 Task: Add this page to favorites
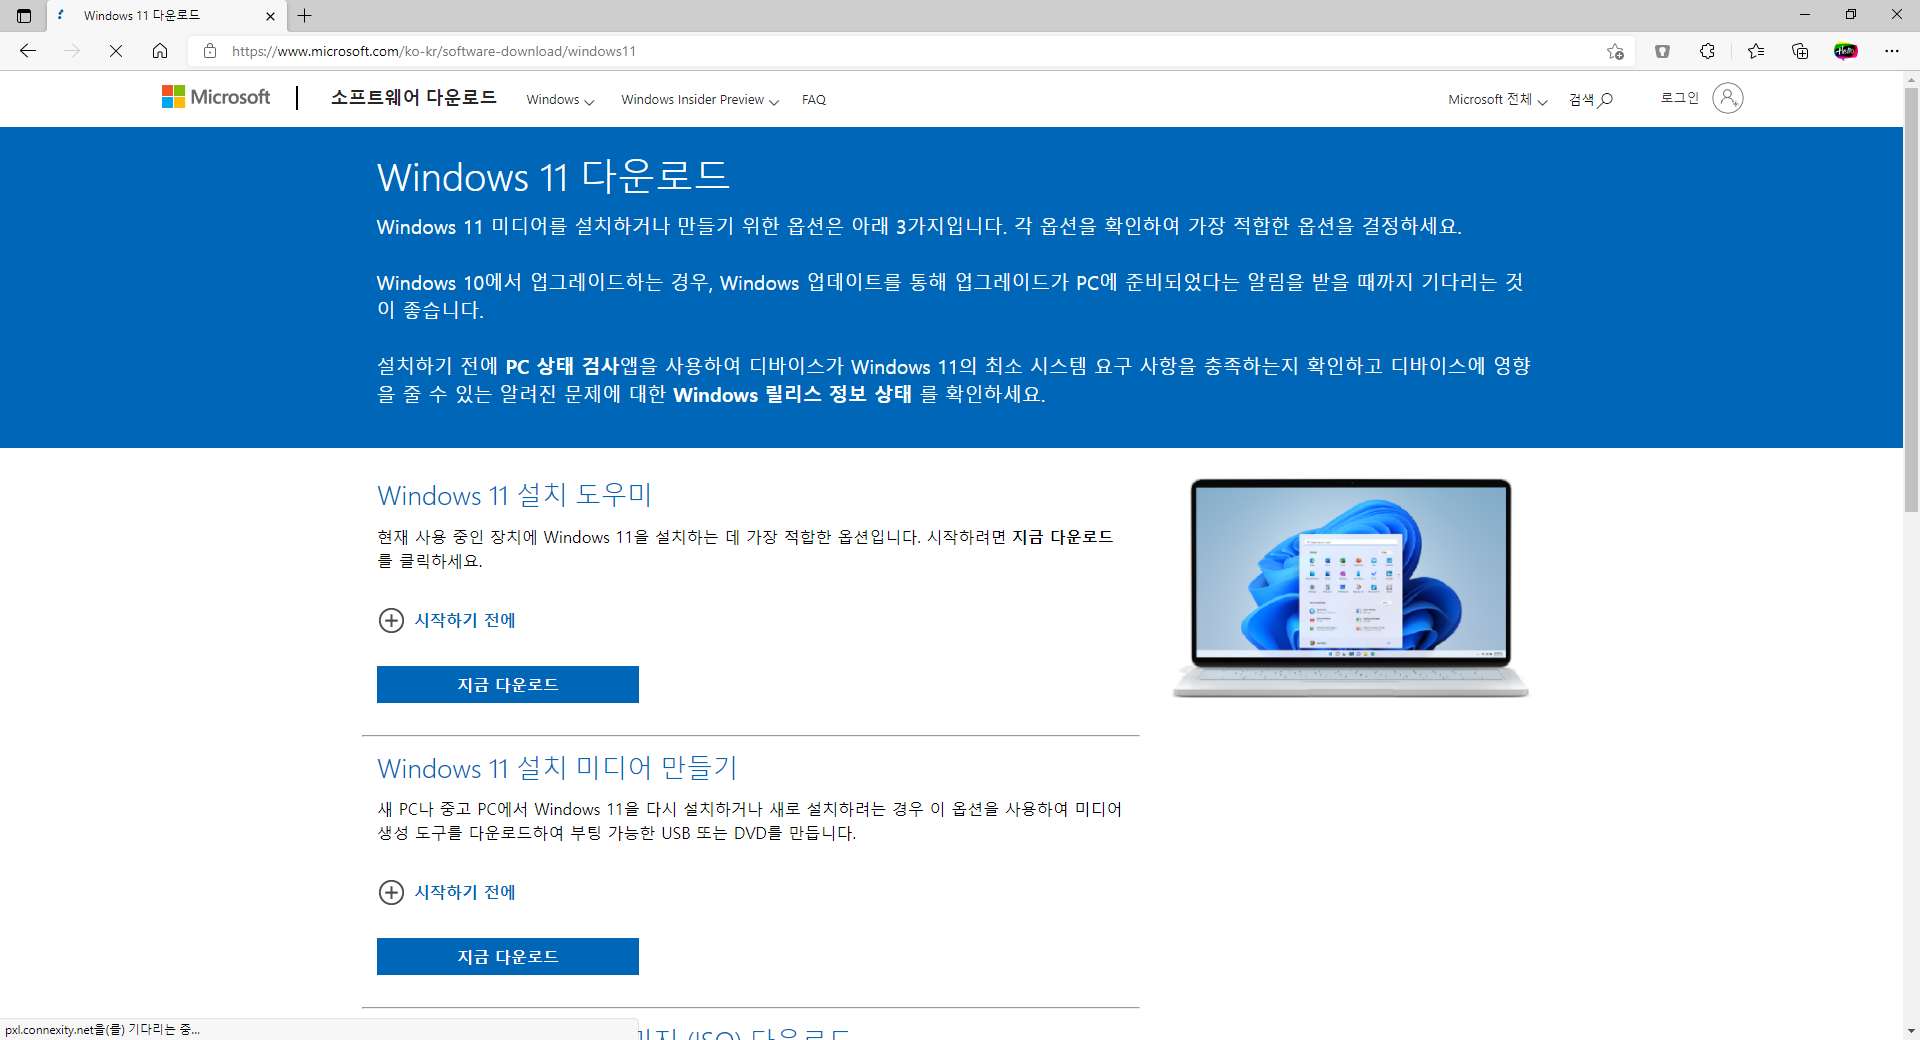pos(1615,51)
